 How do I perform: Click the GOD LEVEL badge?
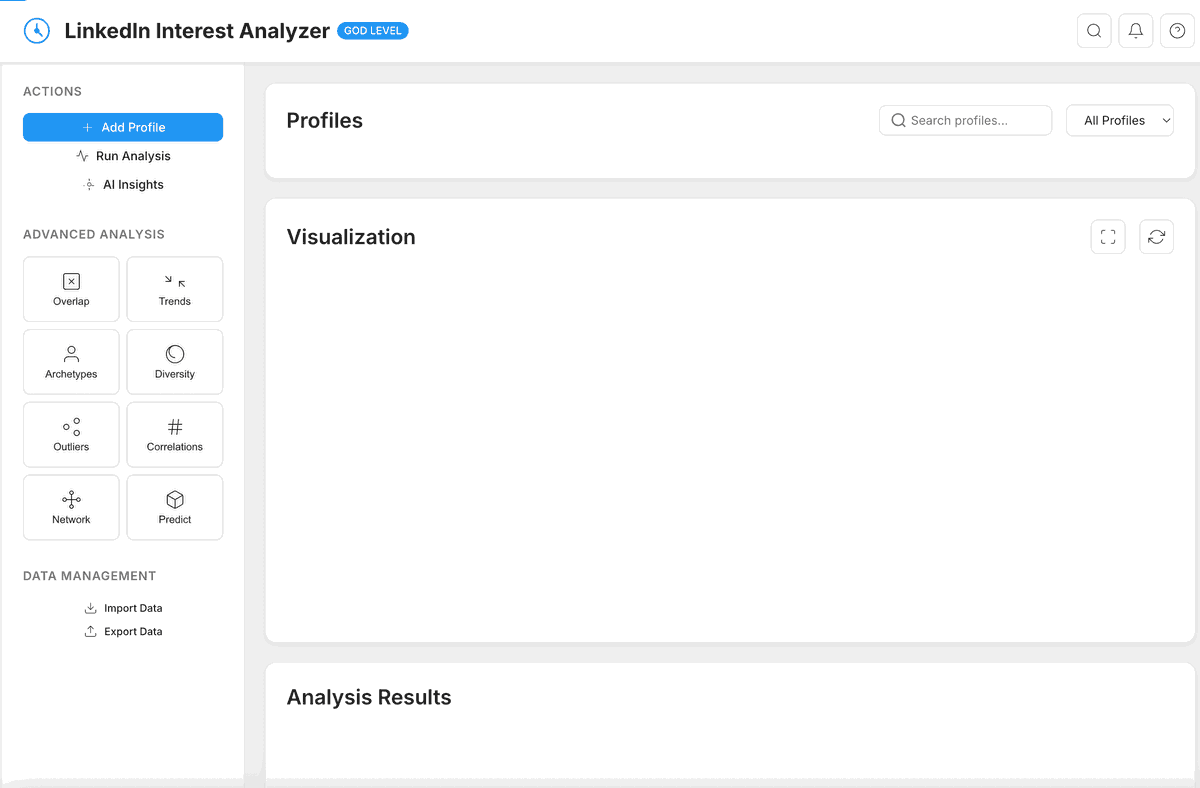pyautogui.click(x=372, y=30)
